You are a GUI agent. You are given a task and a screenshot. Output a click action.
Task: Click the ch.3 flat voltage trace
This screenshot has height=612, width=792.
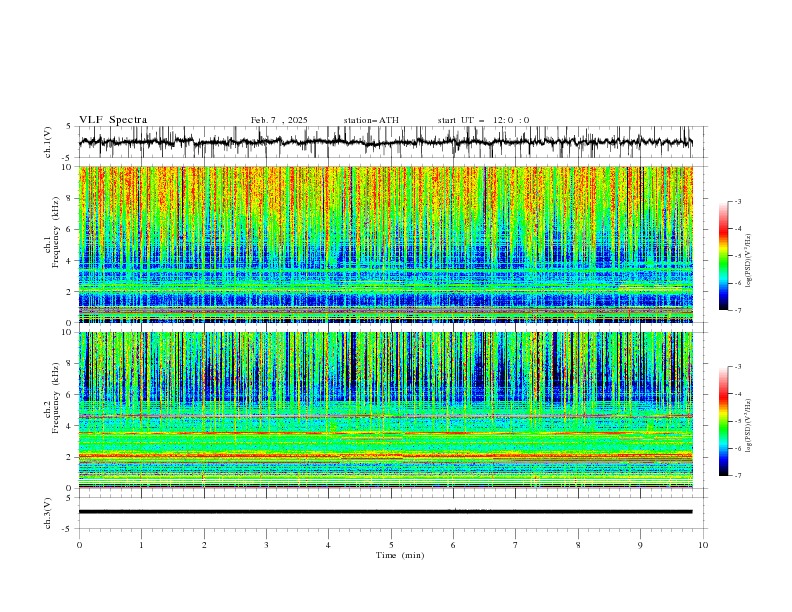(385, 512)
